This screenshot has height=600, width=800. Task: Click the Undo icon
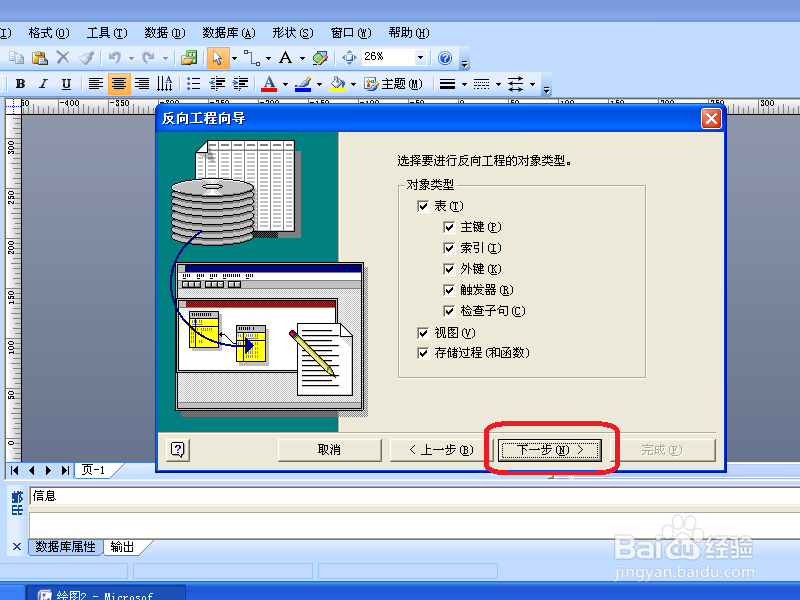(x=114, y=58)
